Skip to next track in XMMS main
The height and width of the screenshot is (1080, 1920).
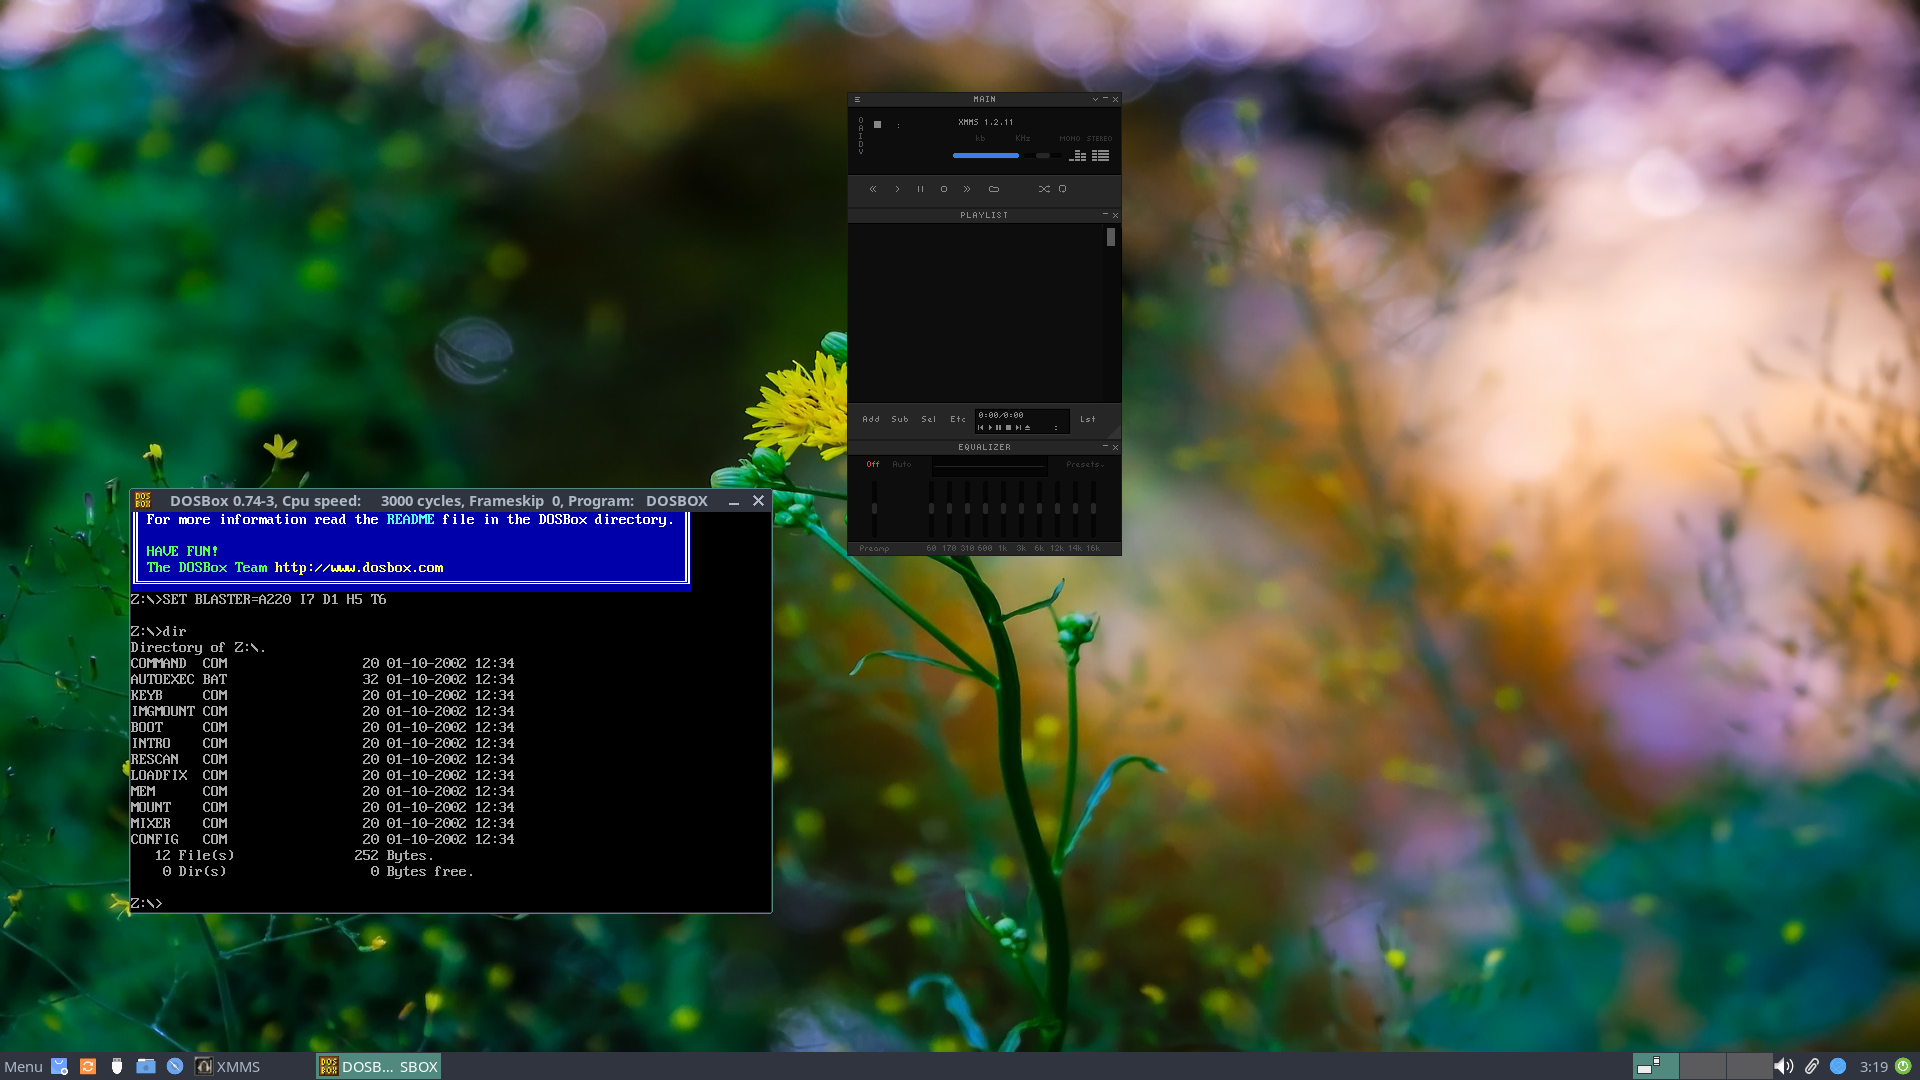[x=967, y=188]
